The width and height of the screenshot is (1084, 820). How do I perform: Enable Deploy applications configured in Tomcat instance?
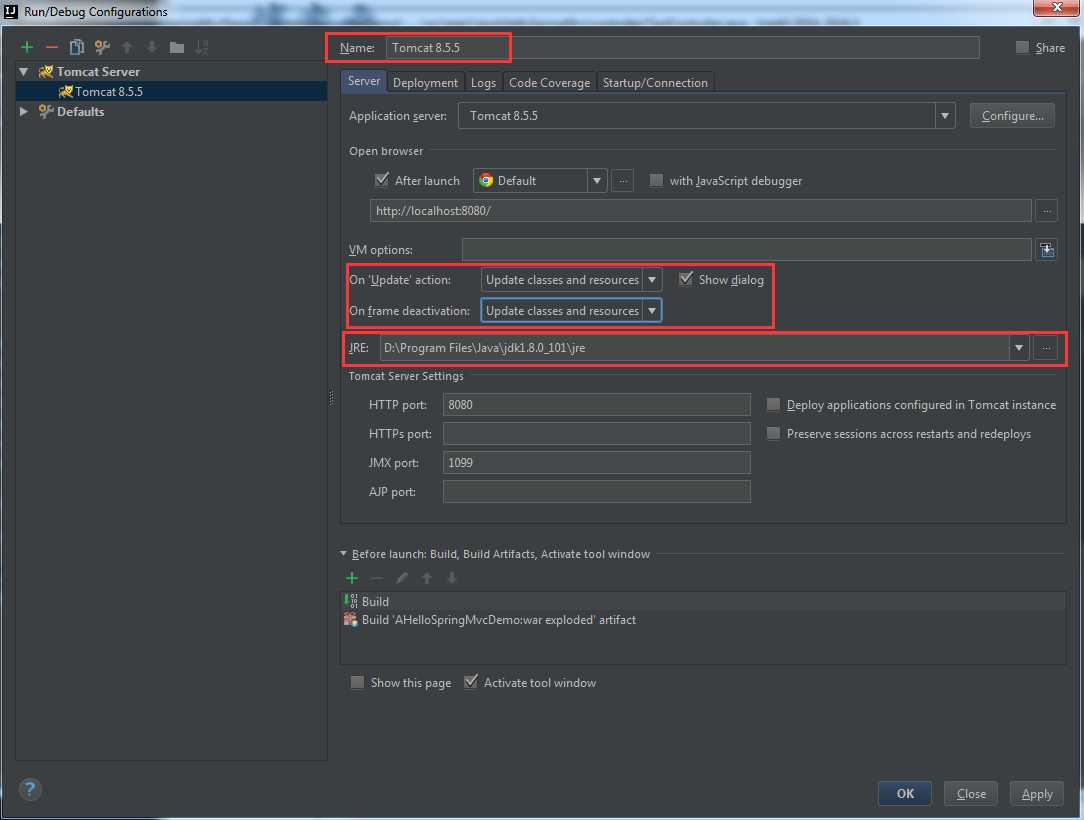(774, 404)
